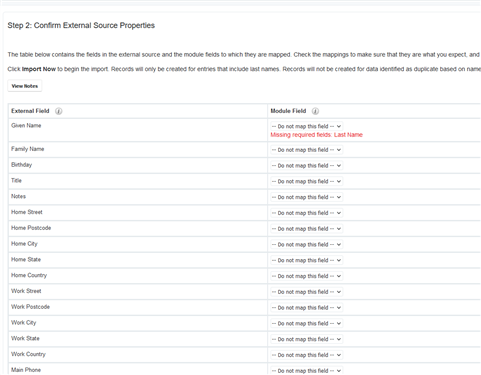
Task: Click the 'Work Street' external field text
Action: [26, 291]
